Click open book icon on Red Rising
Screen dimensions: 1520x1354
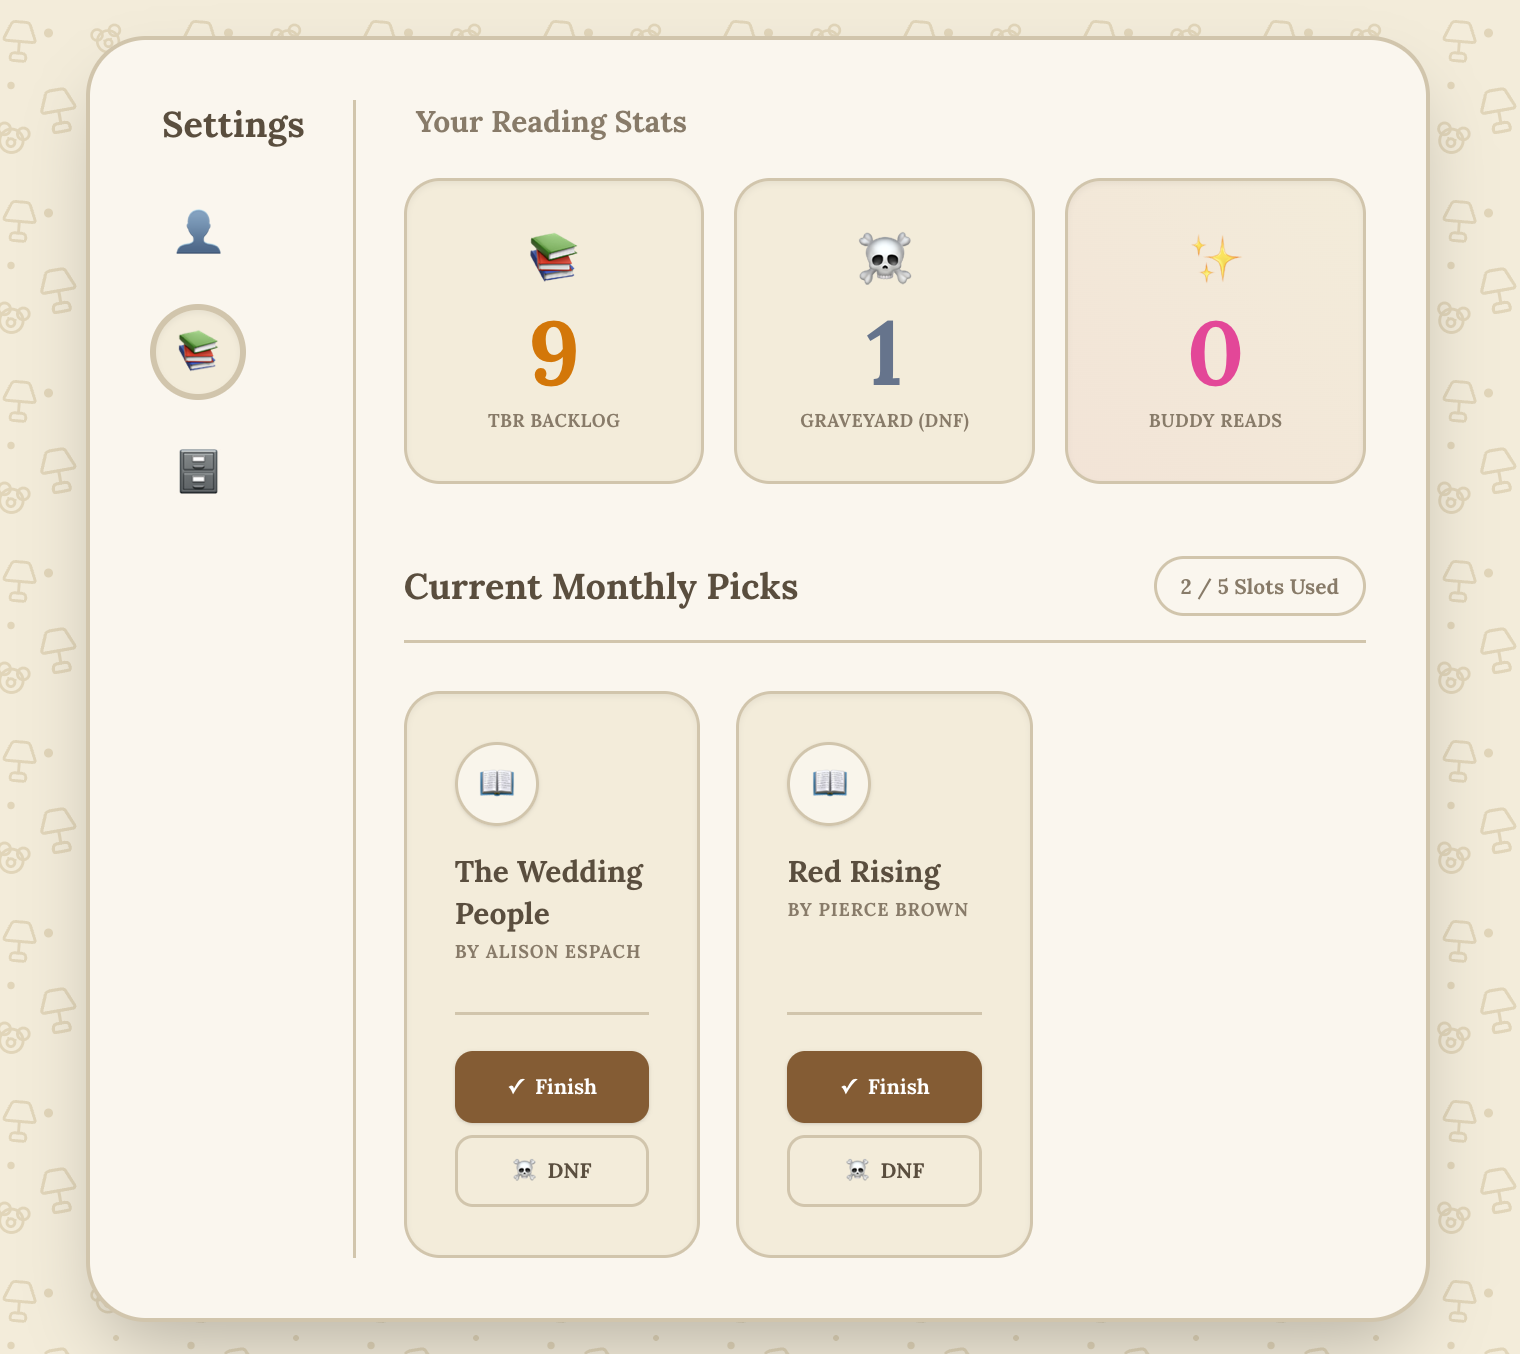(x=829, y=783)
